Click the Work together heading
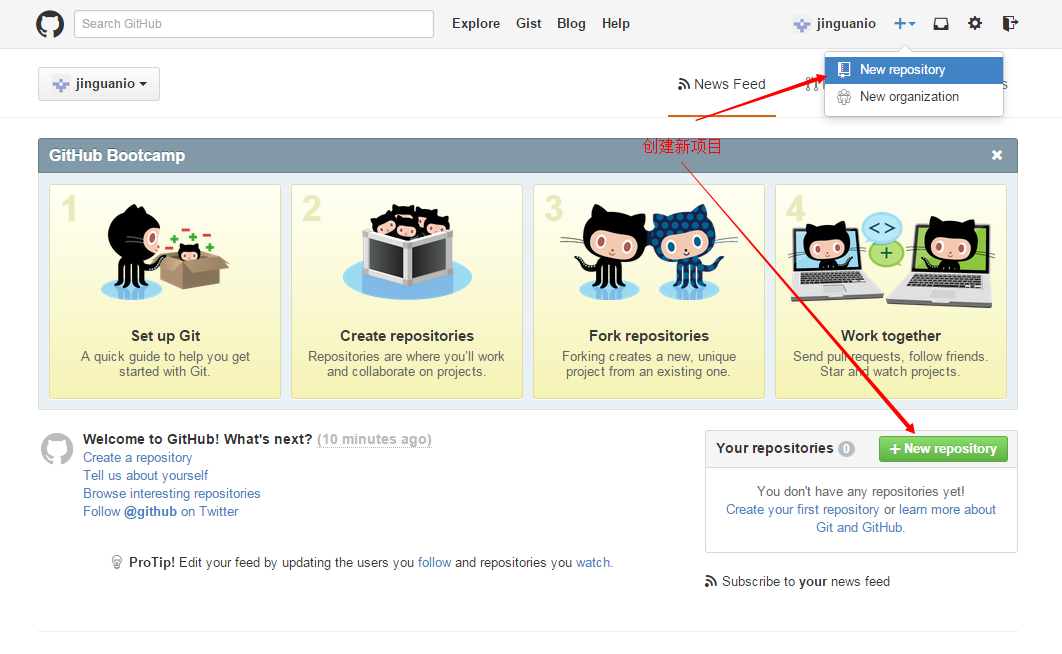This screenshot has width=1062, height=654. tap(891, 336)
